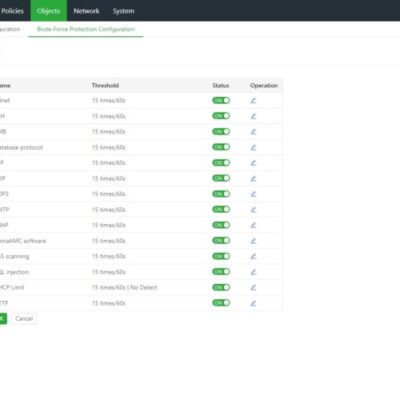Toggle the SQL injection status switch
The height and width of the screenshot is (400, 400).
pyautogui.click(x=221, y=272)
